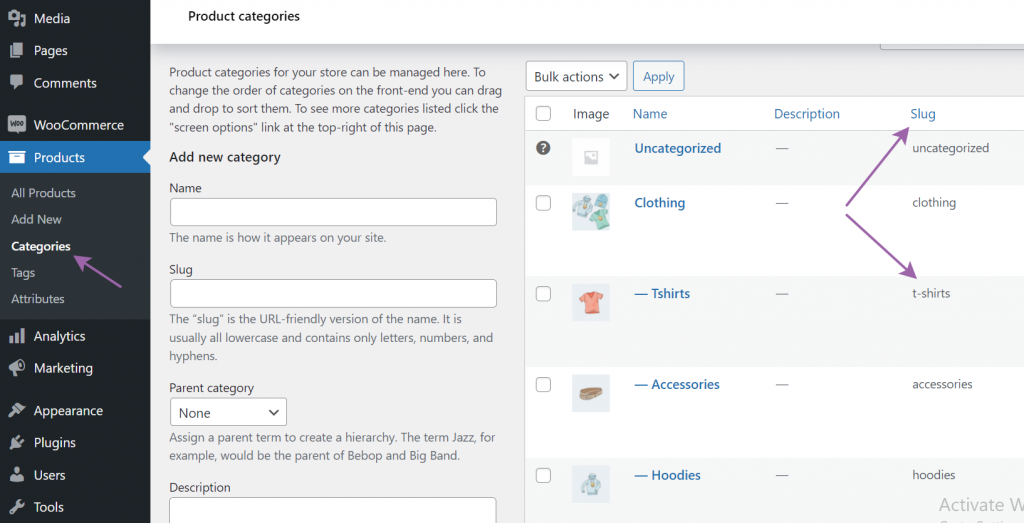Tick the Tshirts category checkbox
1024x523 pixels.
[x=543, y=294]
